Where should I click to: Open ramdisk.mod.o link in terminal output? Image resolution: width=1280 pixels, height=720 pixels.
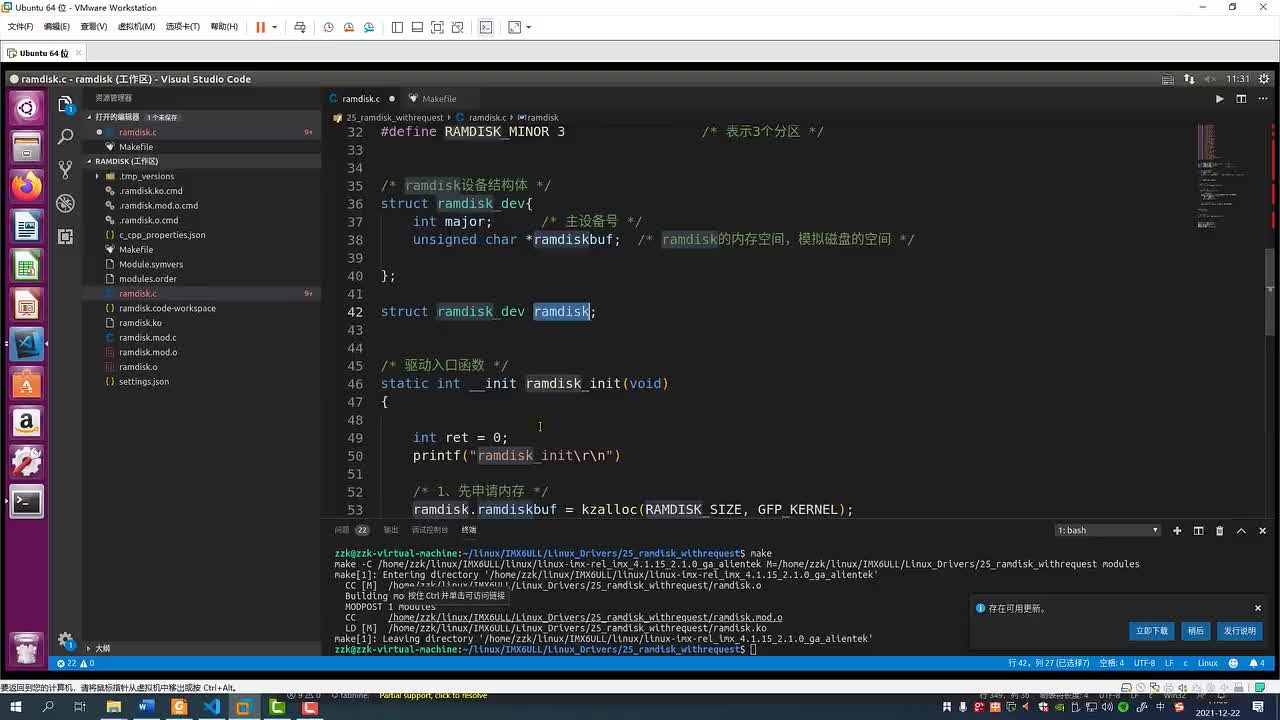(x=585, y=617)
